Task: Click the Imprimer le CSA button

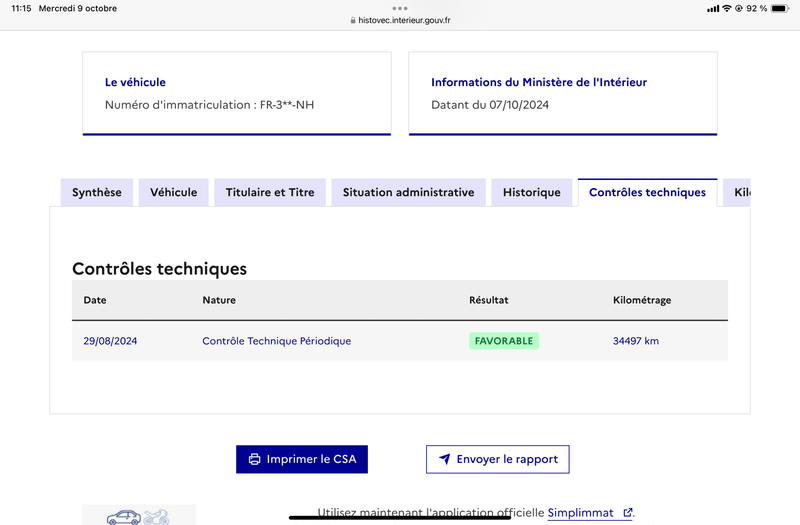Action: click(x=302, y=459)
